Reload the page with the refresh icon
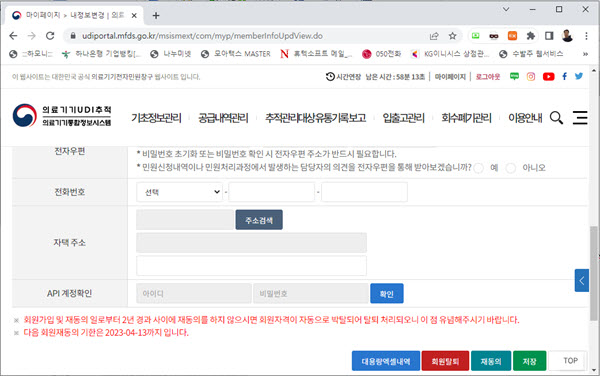Screen dimensions: 600x376 pos(50,36)
